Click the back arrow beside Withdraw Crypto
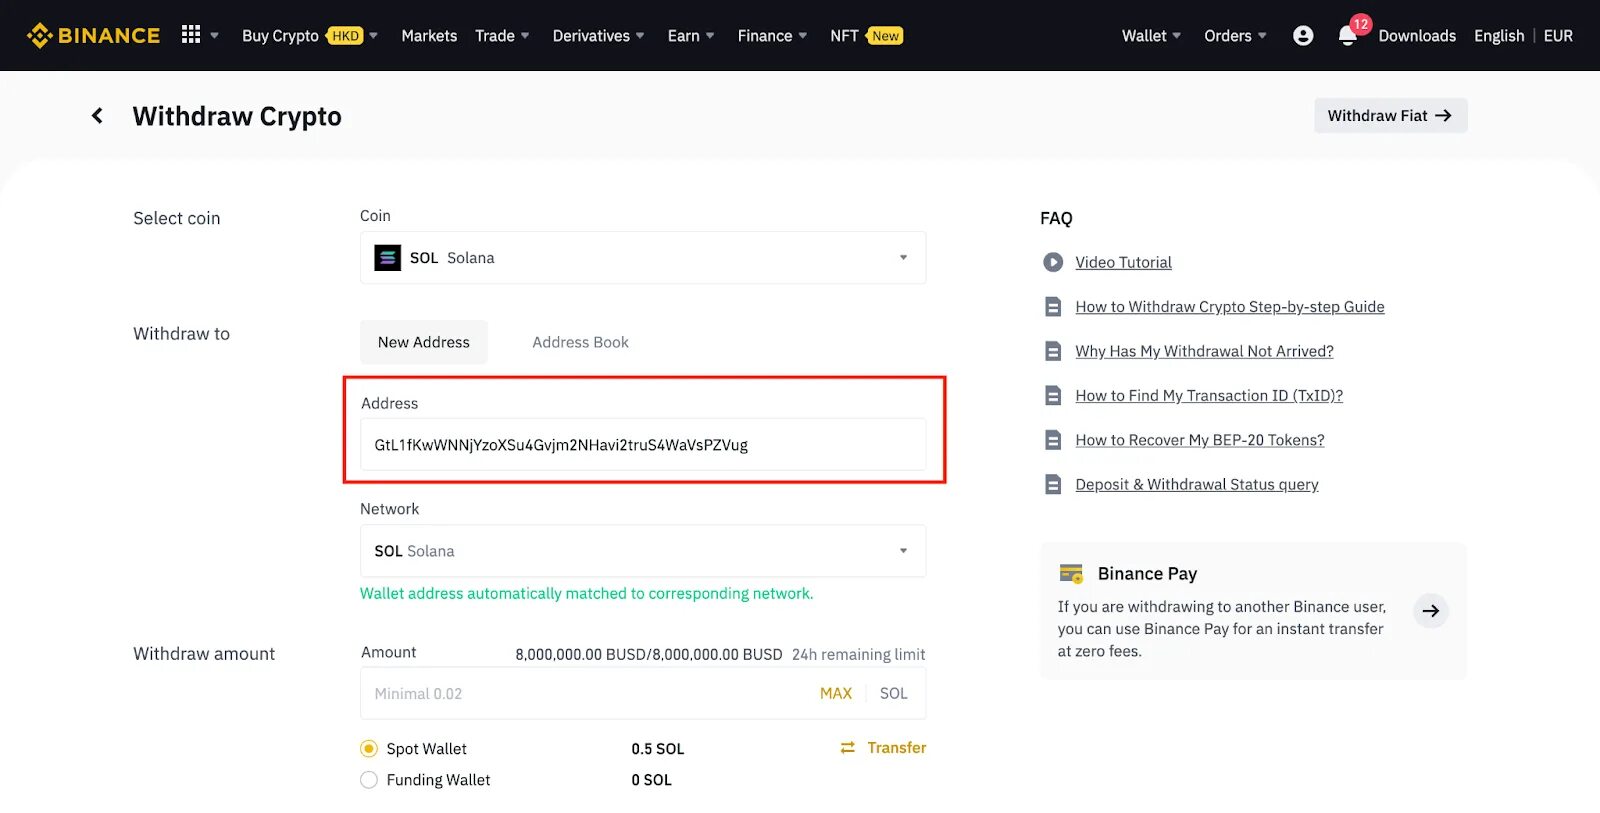The height and width of the screenshot is (813, 1600). [x=97, y=116]
